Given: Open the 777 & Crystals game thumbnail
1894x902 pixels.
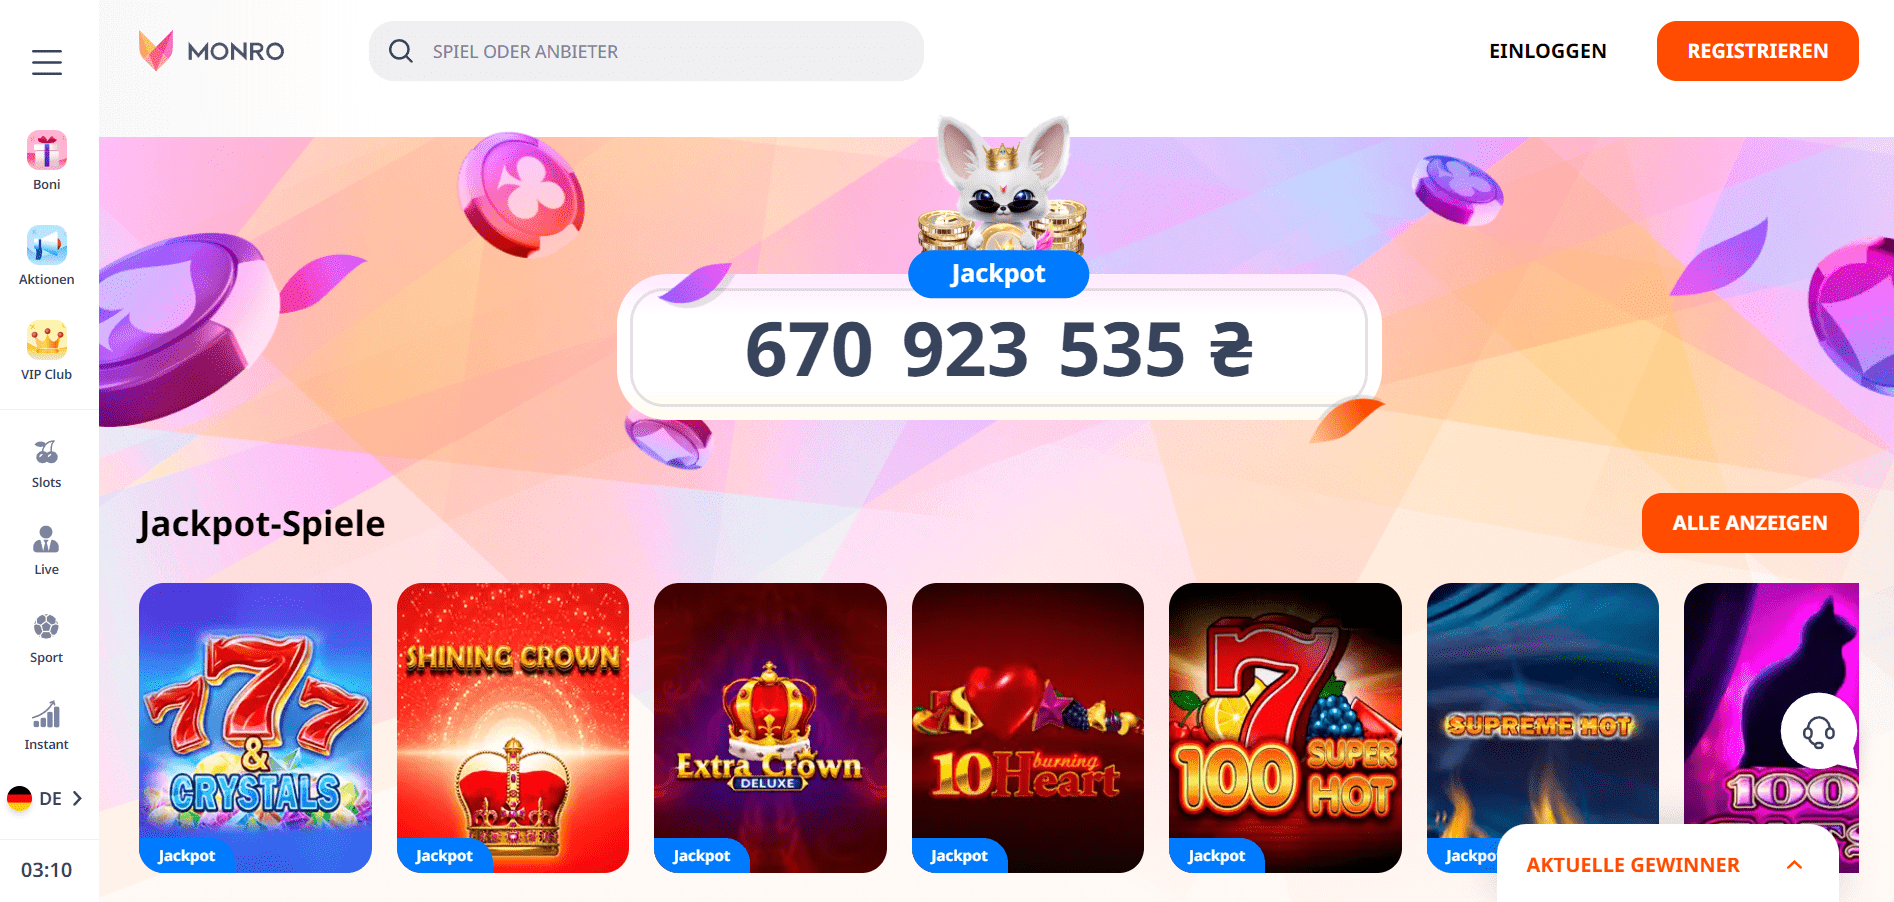Looking at the screenshot, I should click(x=255, y=728).
